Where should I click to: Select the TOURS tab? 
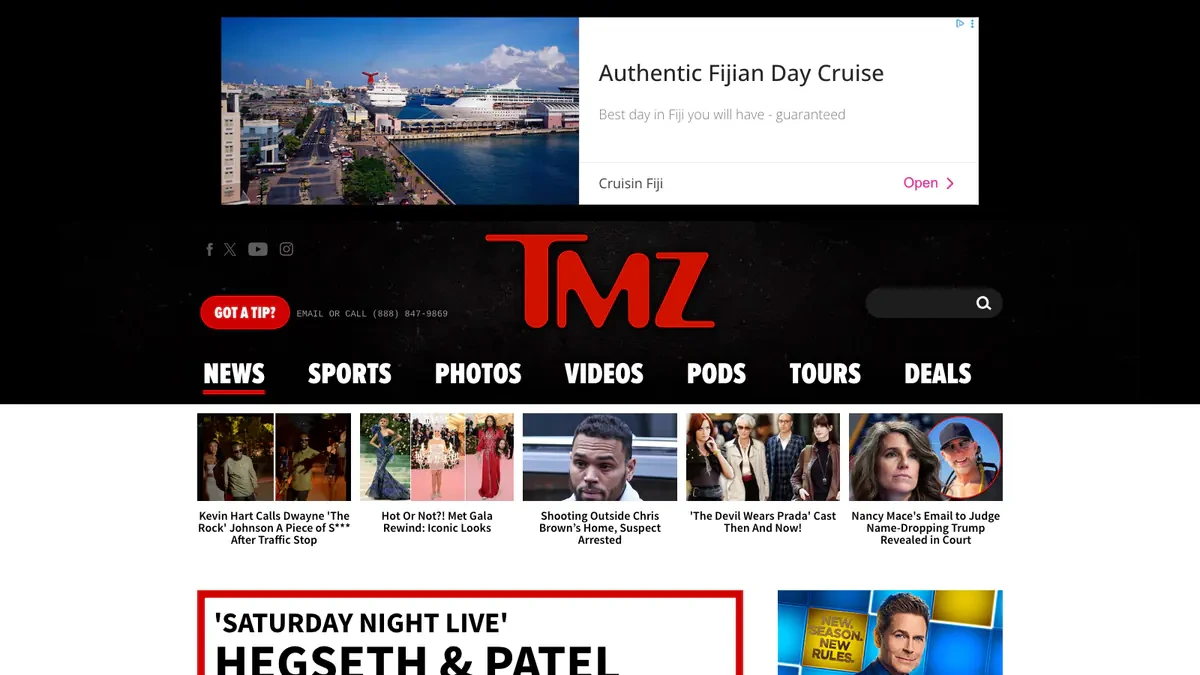click(825, 374)
